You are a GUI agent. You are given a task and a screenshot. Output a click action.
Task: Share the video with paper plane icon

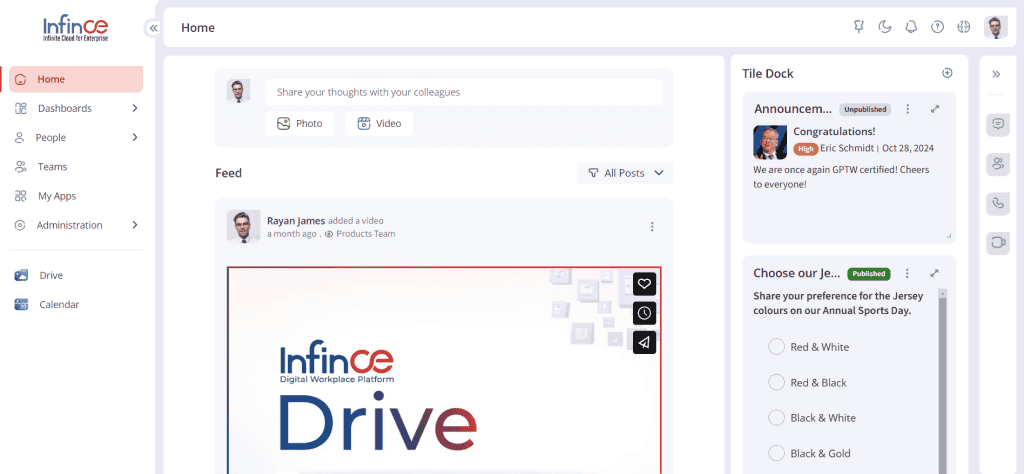[x=645, y=343]
